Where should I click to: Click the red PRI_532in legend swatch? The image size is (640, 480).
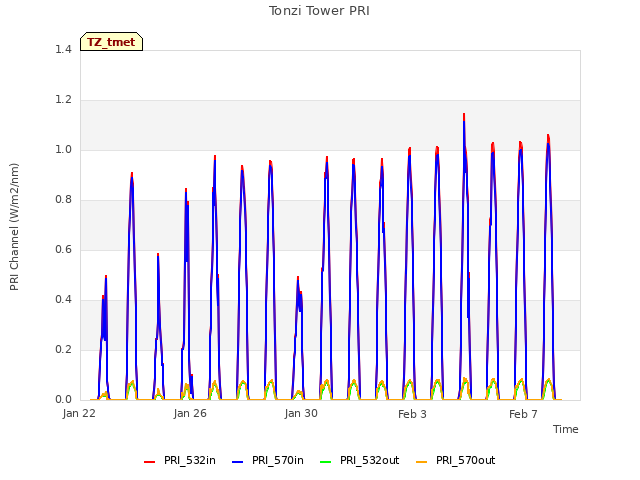tap(149, 461)
